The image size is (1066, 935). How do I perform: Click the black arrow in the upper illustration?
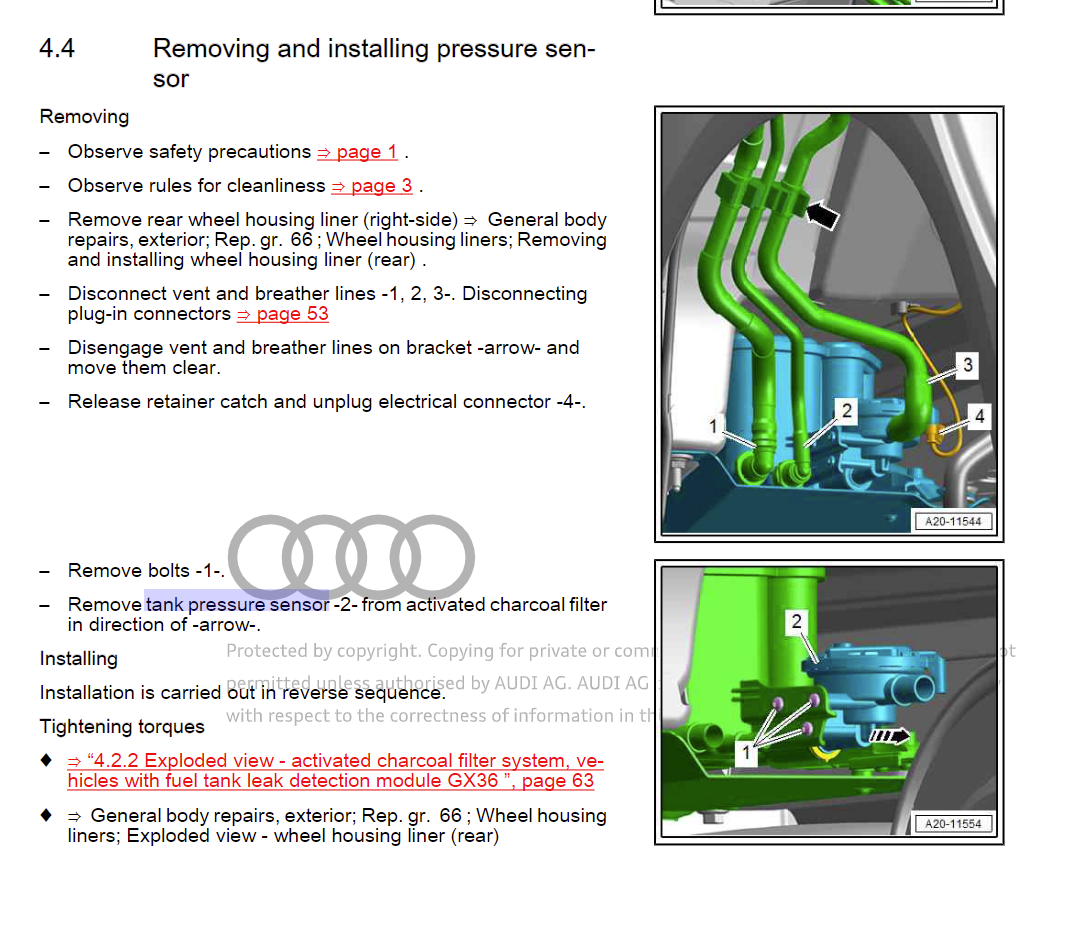point(822,214)
